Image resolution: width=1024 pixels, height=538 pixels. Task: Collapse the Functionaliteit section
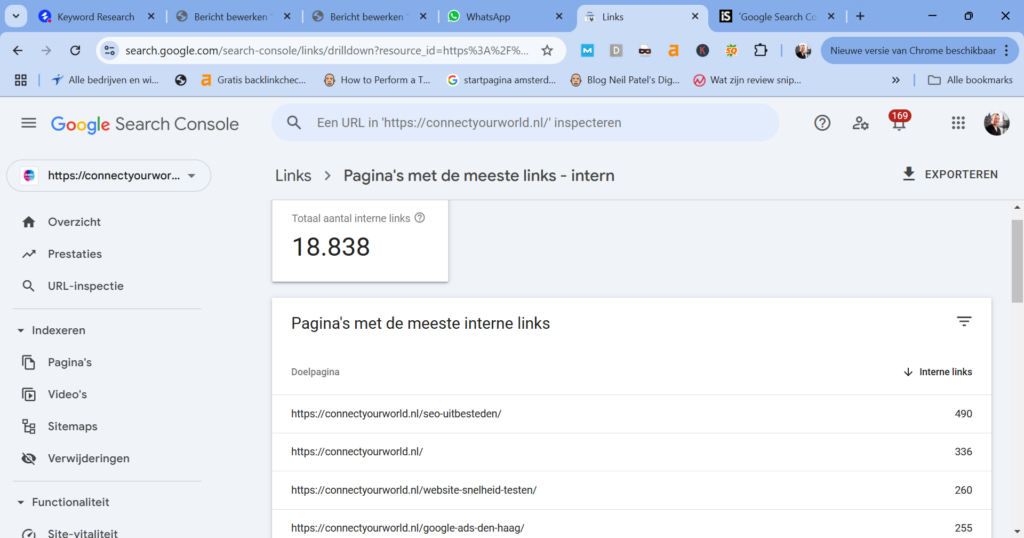[x=20, y=502]
